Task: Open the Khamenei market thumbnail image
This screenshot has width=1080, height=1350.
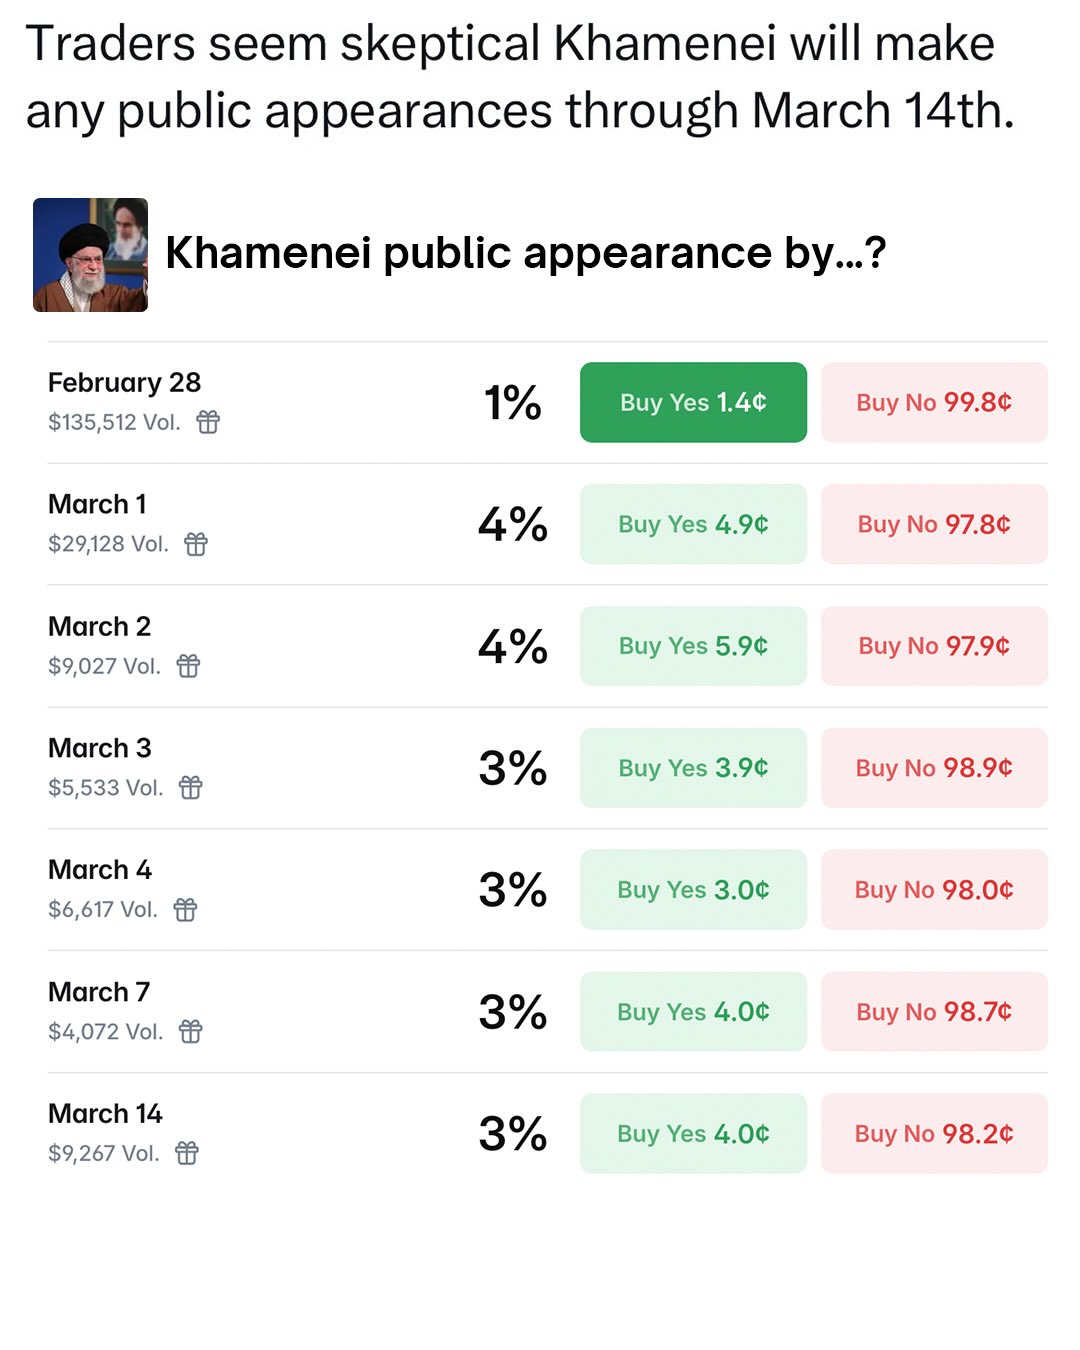Action: [91, 255]
